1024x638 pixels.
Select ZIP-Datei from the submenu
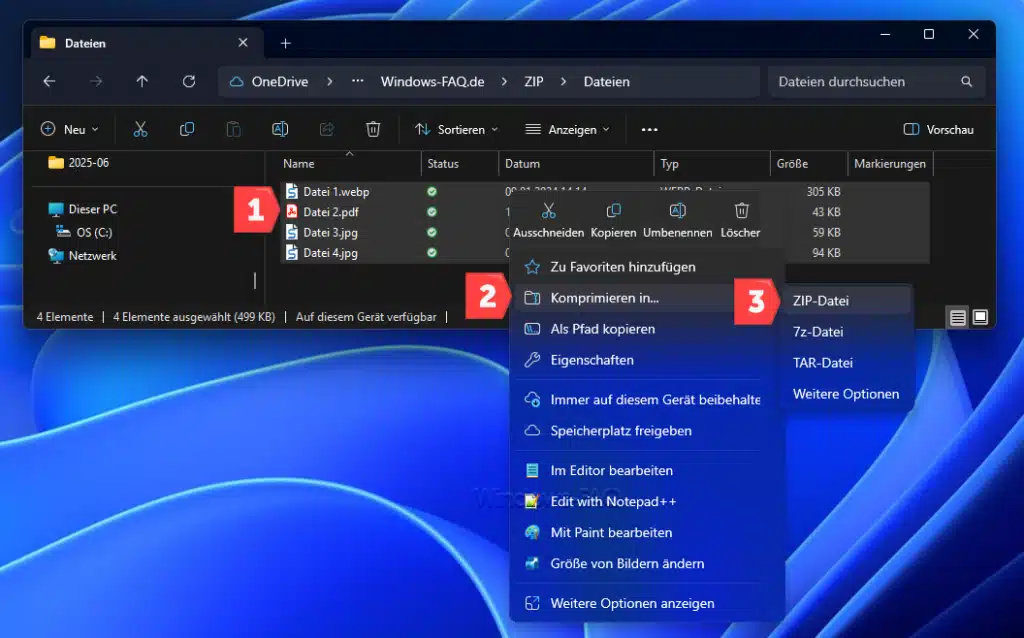pyautogui.click(x=820, y=300)
